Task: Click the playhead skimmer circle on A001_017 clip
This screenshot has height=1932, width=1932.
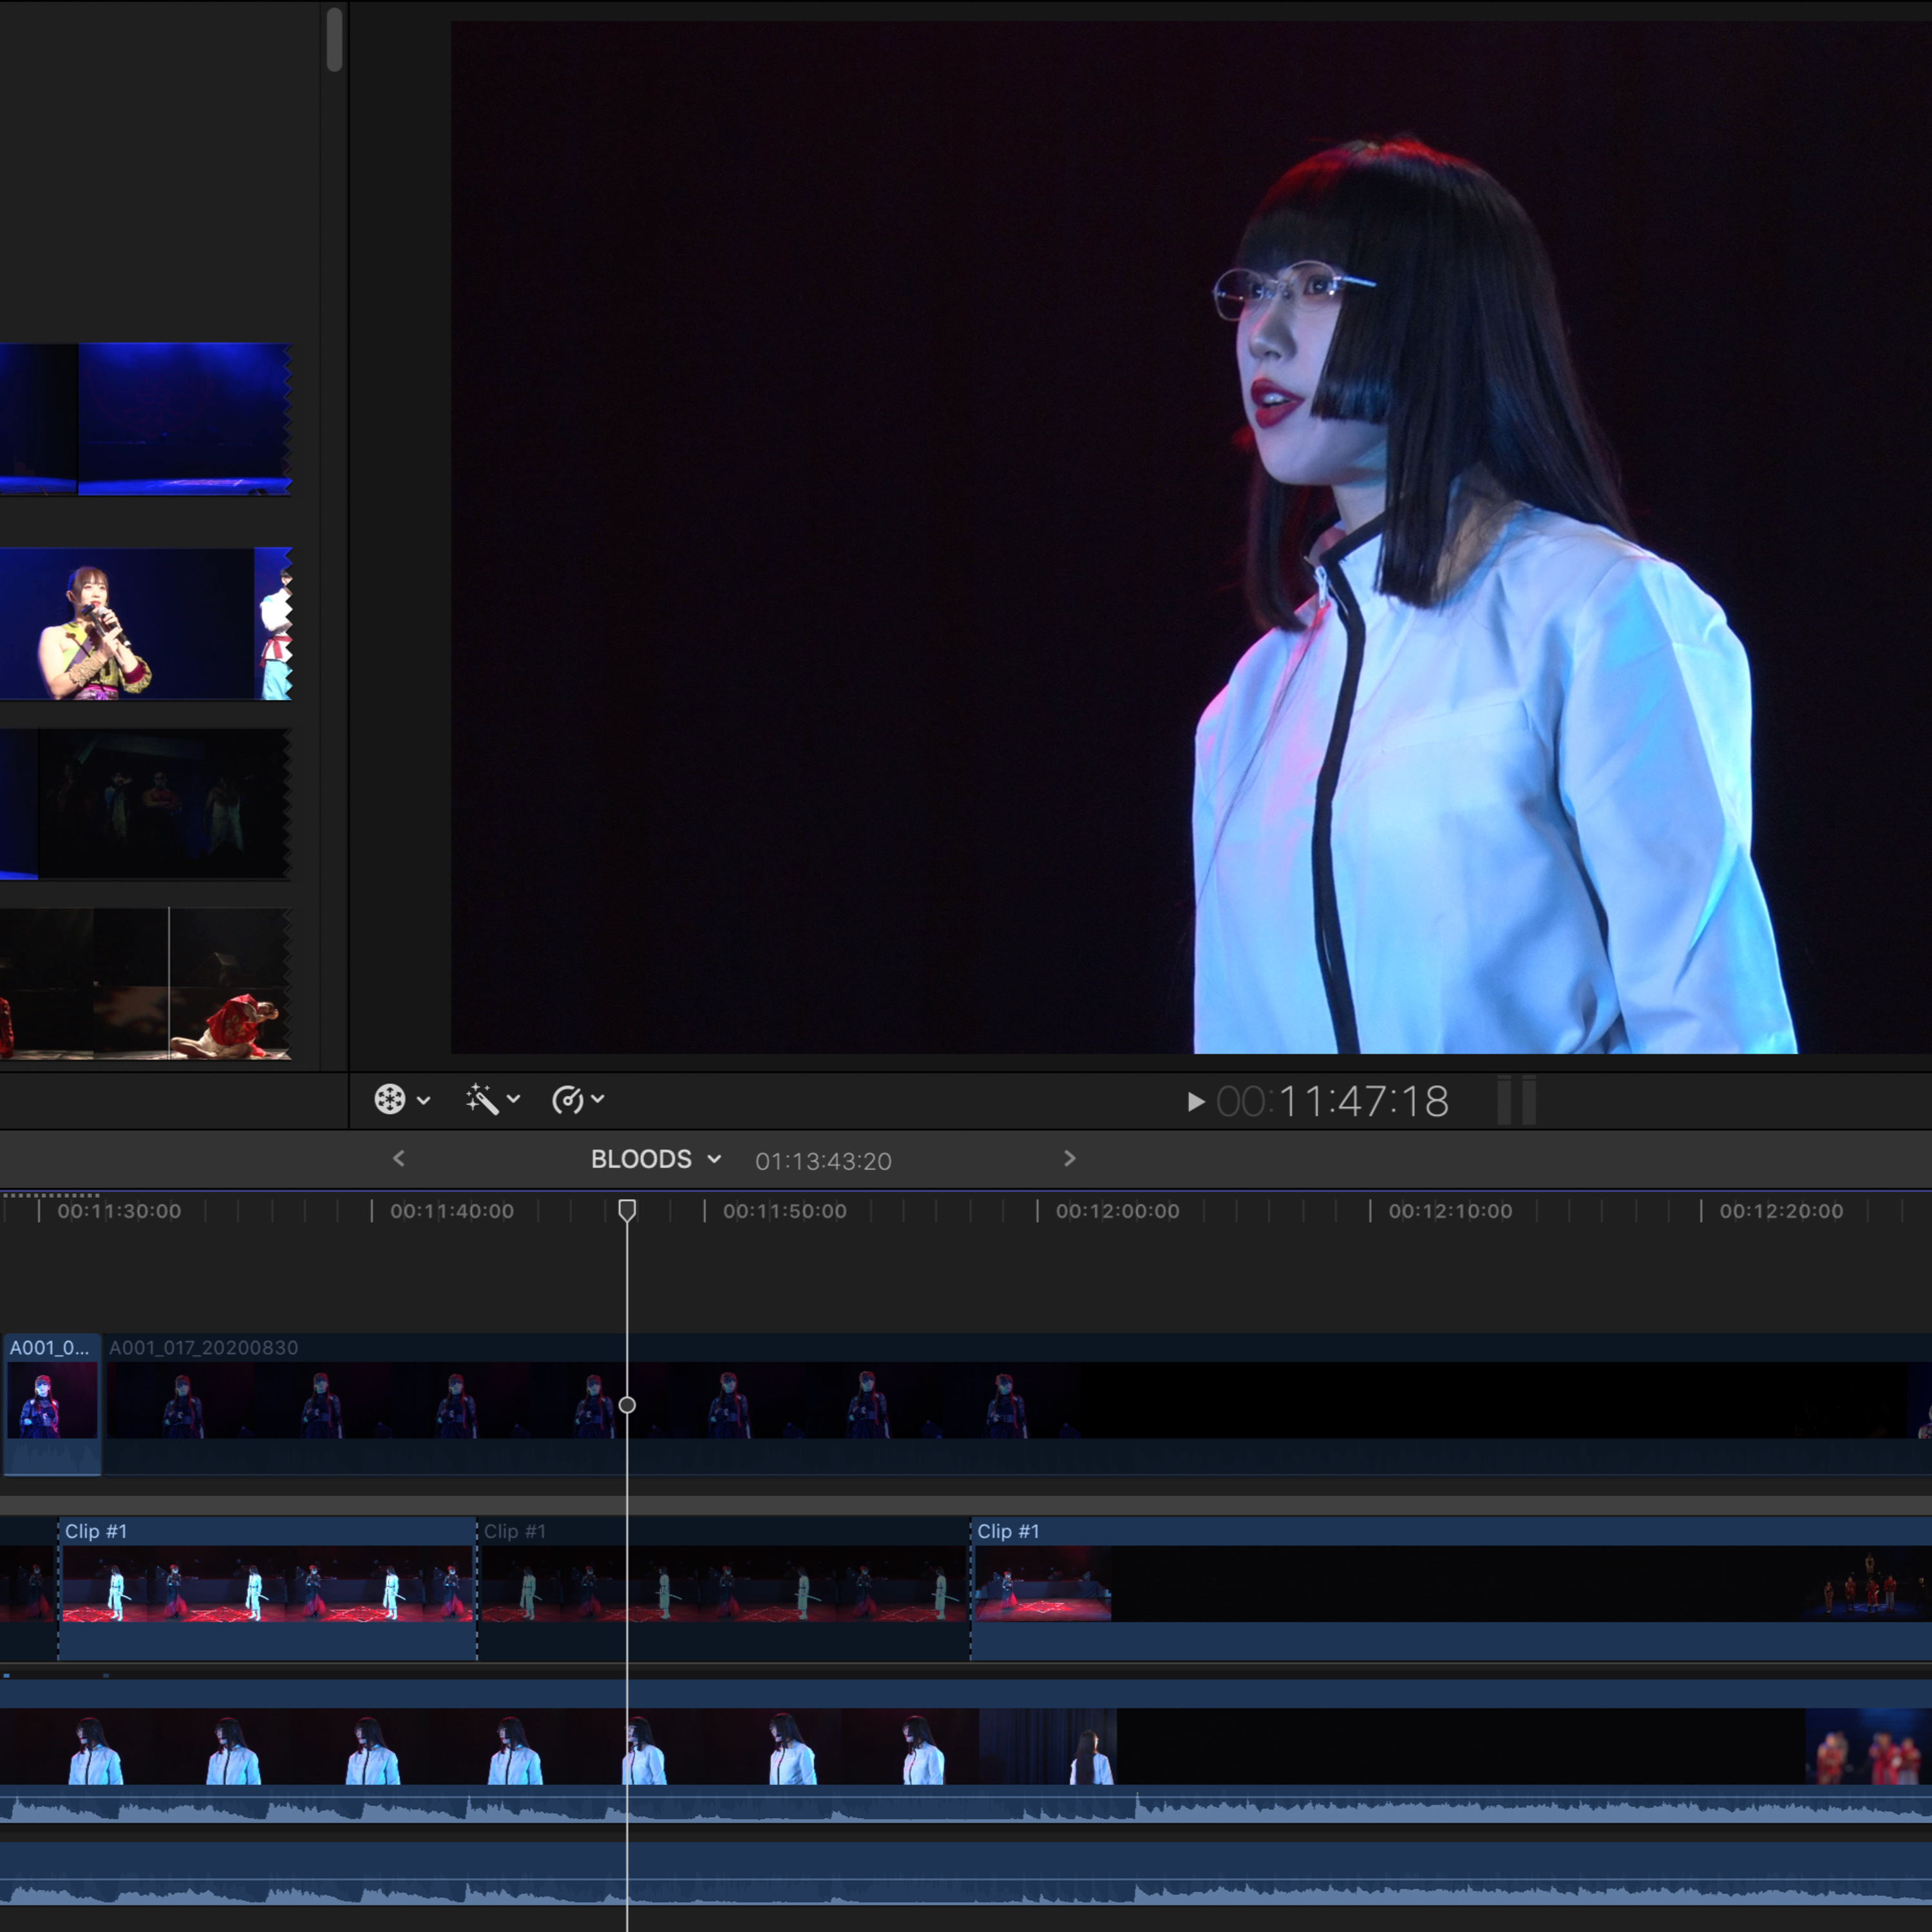Action: [627, 1405]
